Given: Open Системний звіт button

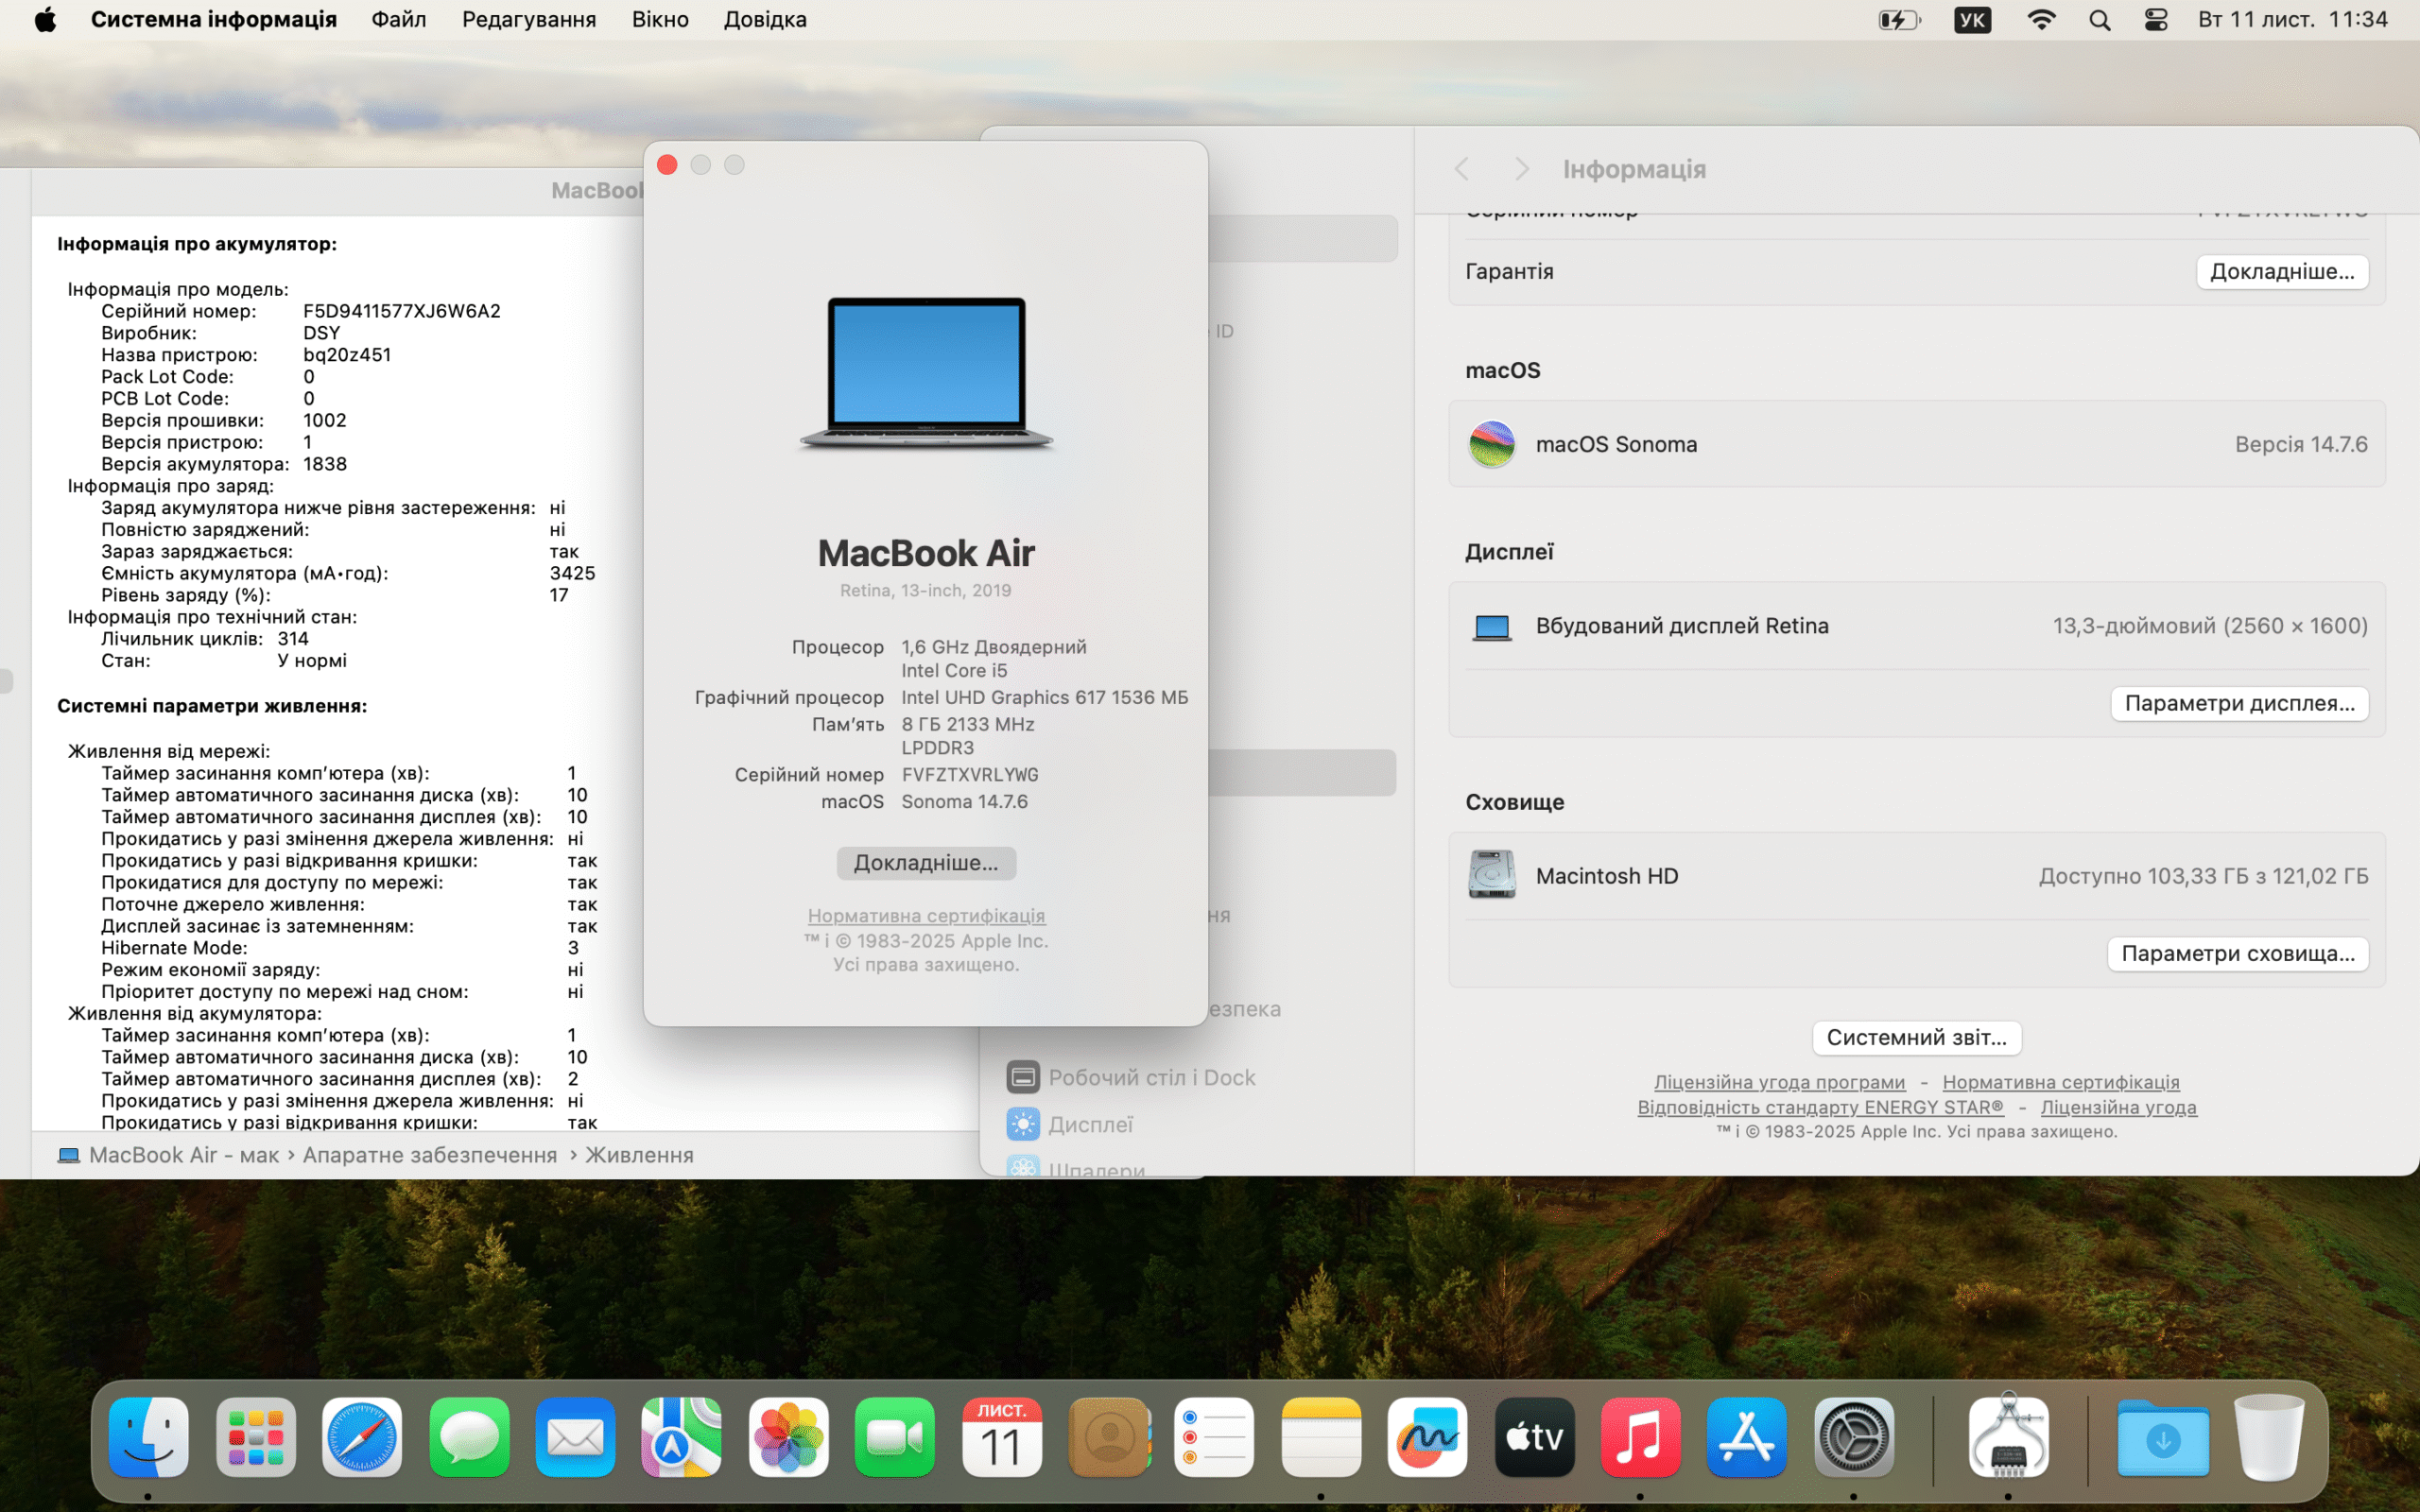Looking at the screenshot, I should (1916, 1038).
